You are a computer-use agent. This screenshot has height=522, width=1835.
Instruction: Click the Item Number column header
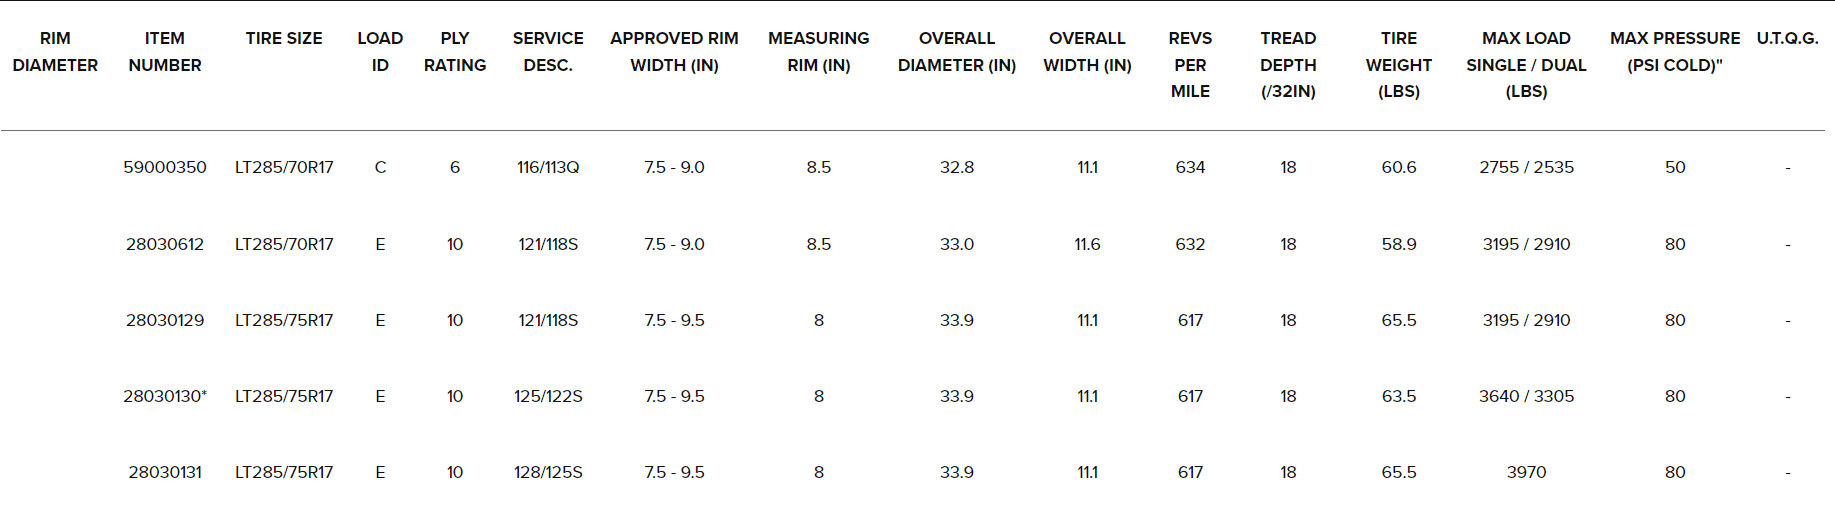(x=165, y=52)
